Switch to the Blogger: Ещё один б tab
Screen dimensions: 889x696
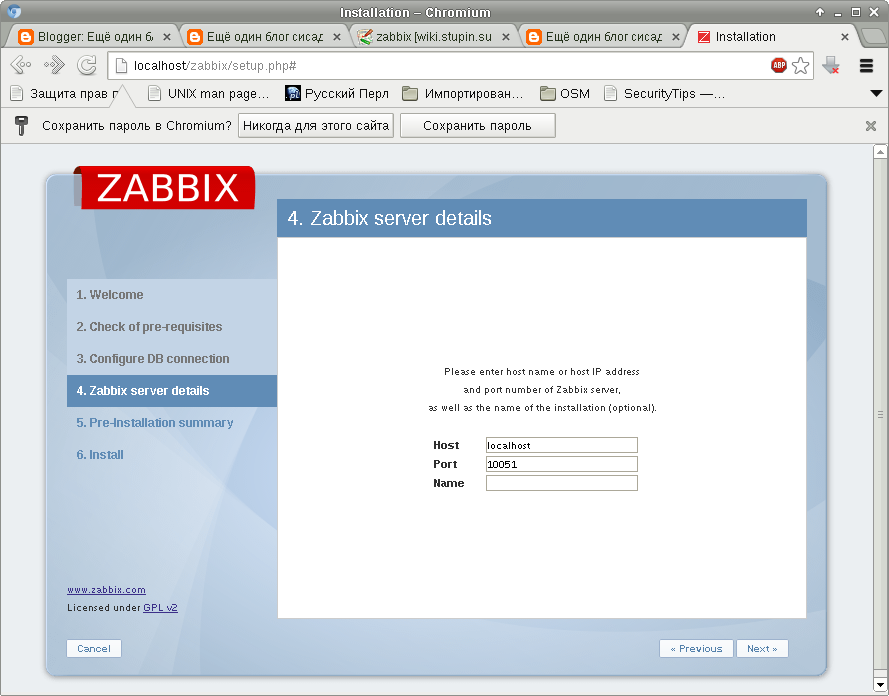(x=94, y=37)
